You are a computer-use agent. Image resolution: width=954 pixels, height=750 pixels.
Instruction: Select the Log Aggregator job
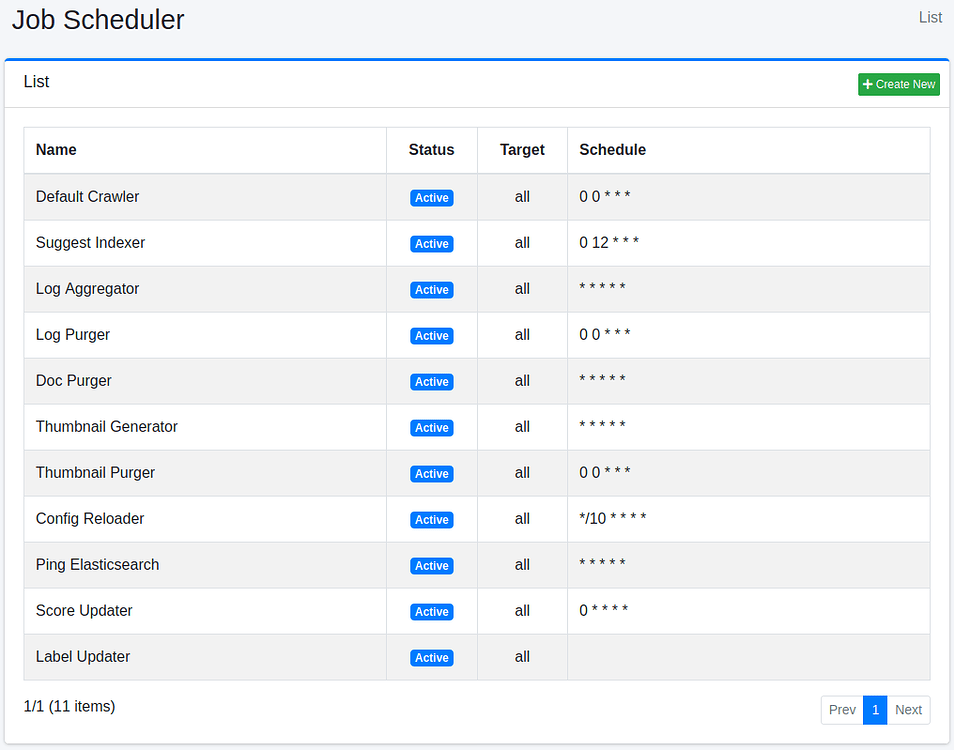click(87, 289)
